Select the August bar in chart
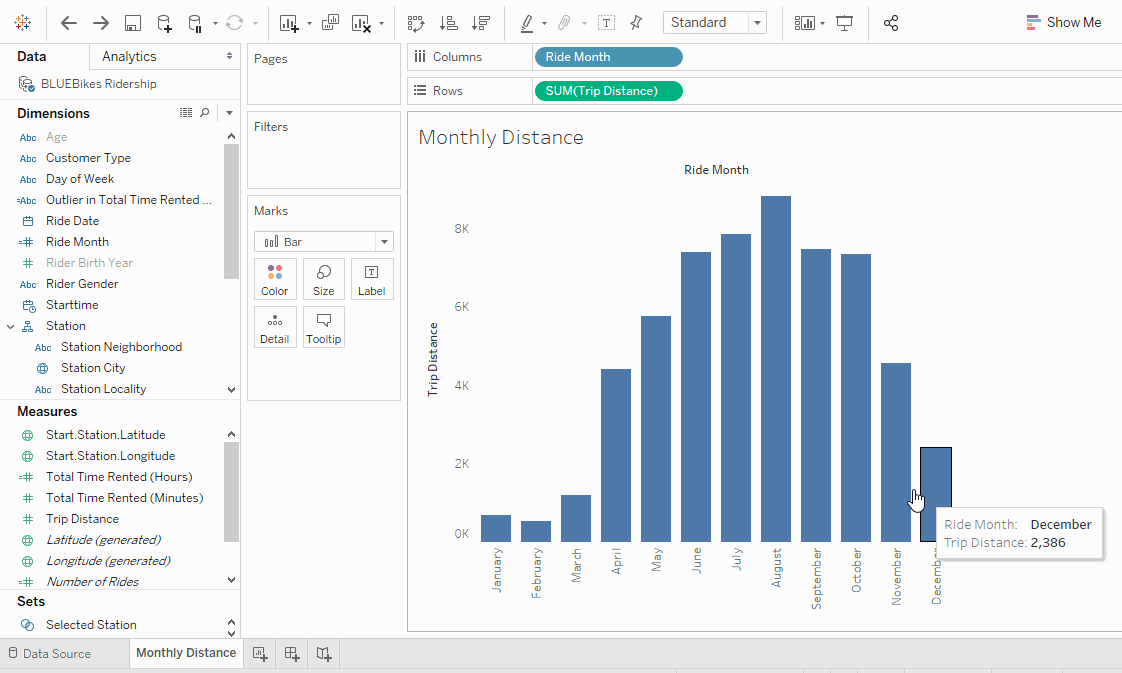Screen dimensions: 1122x673 pyautogui.click(x=776, y=368)
